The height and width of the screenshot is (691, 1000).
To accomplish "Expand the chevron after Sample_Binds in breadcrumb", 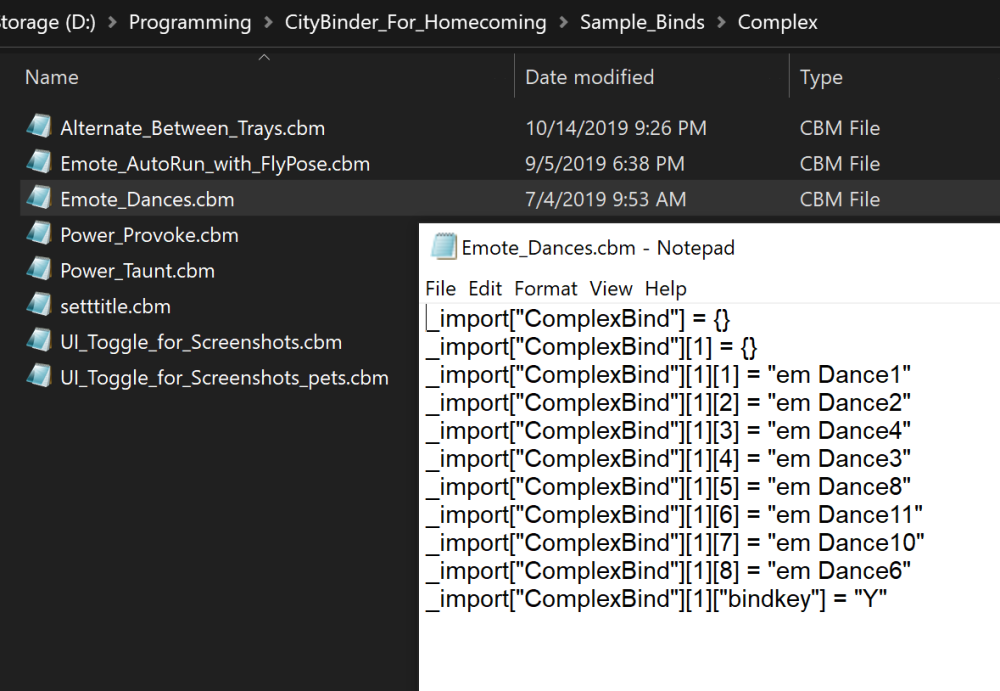I will click(x=721, y=22).
